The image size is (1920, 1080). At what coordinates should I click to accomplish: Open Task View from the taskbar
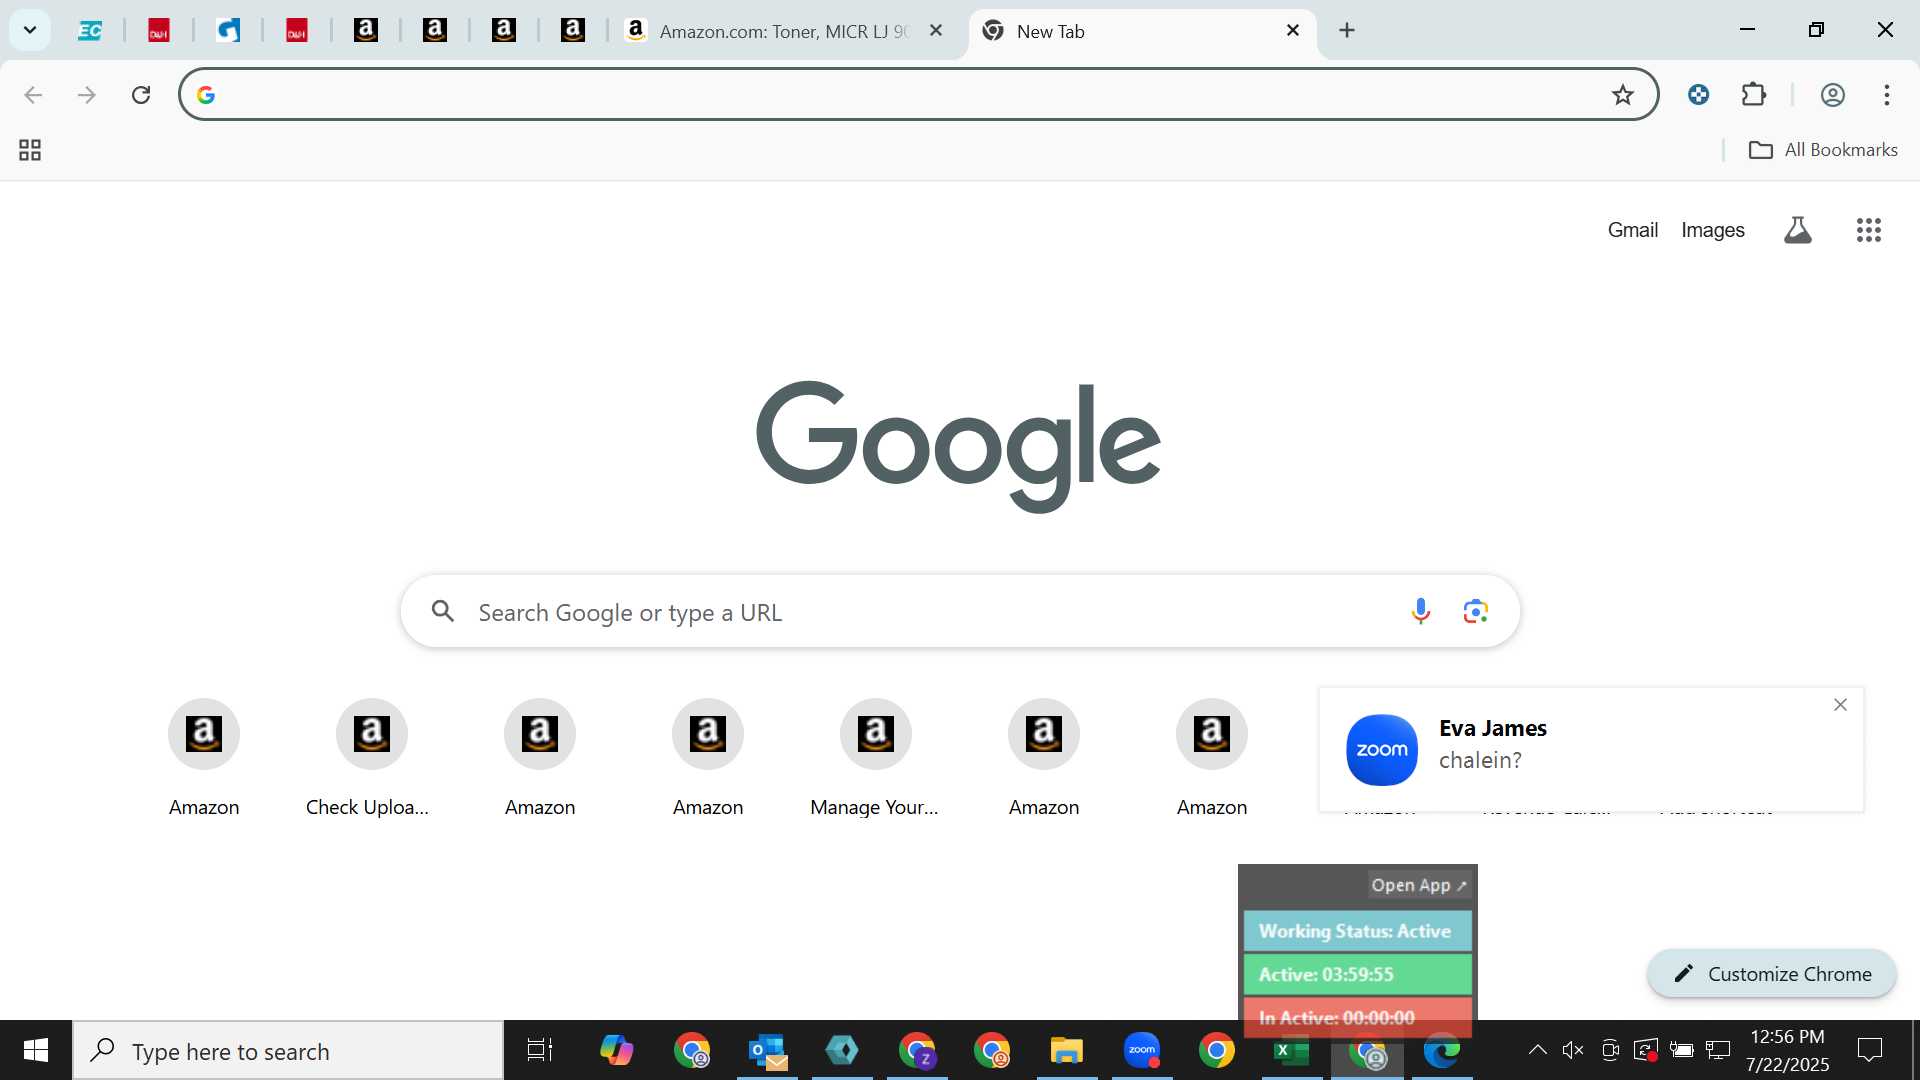(x=540, y=1051)
